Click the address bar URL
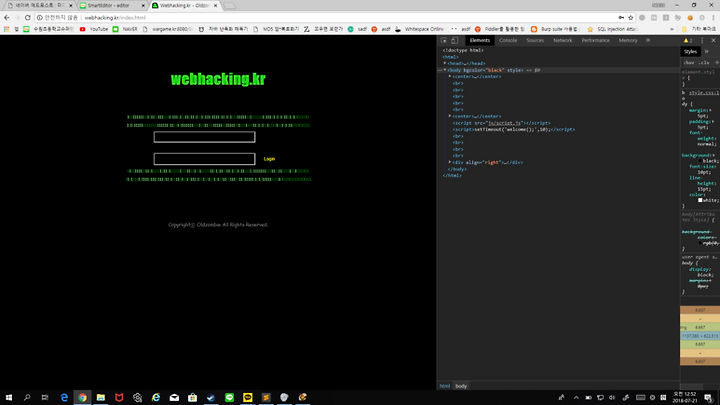The height and width of the screenshot is (405, 720). click(115, 17)
